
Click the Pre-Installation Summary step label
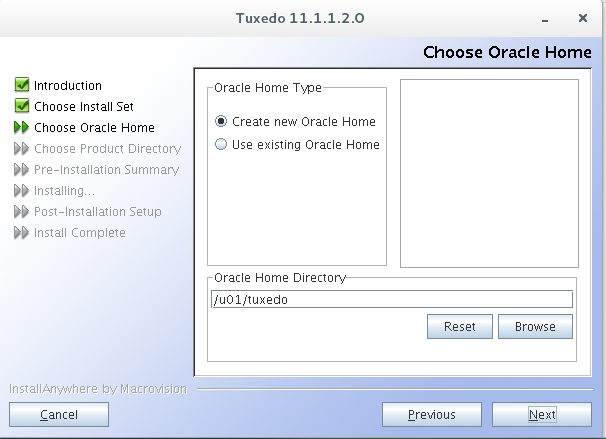107,170
